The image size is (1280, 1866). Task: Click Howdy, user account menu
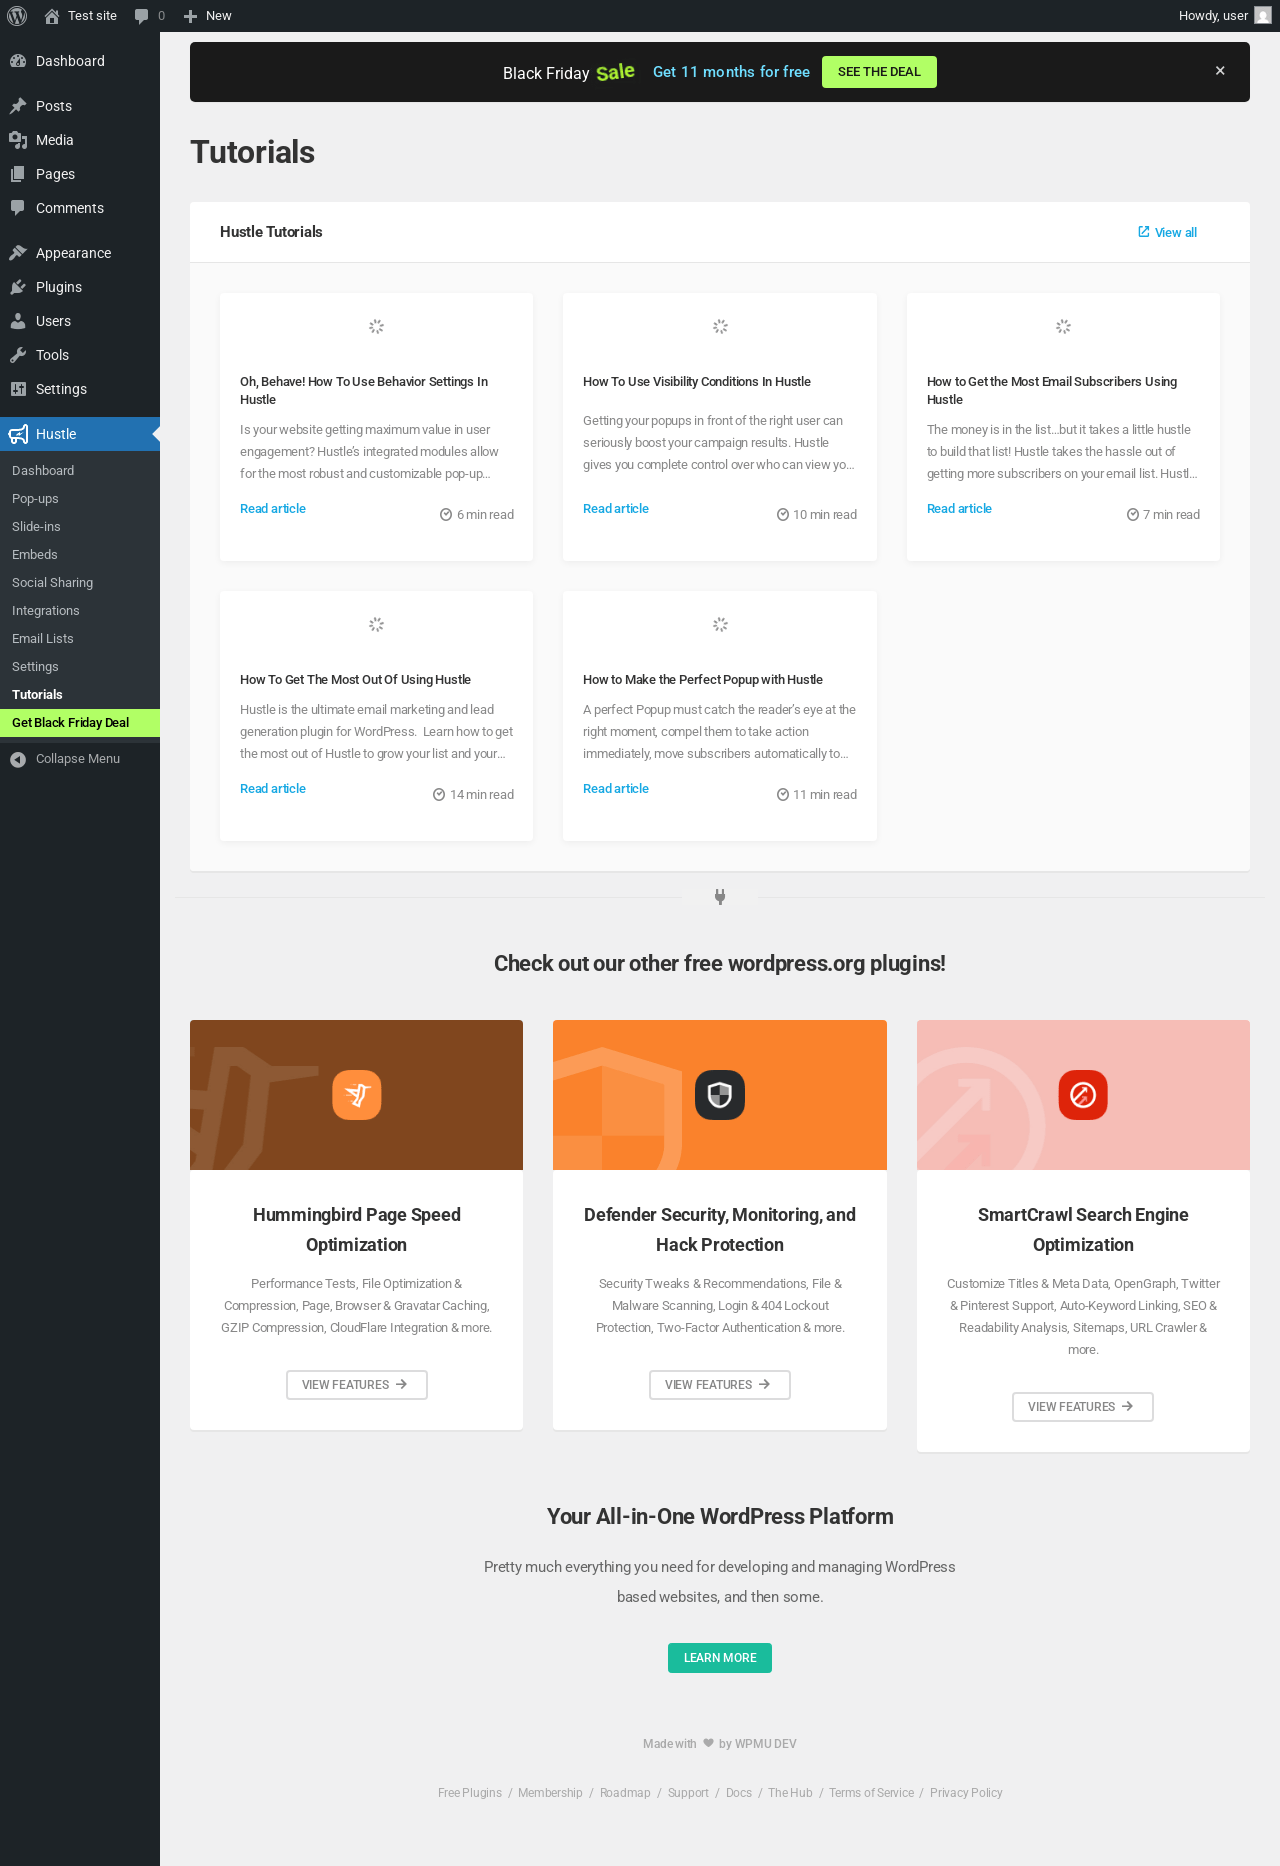click(1225, 16)
